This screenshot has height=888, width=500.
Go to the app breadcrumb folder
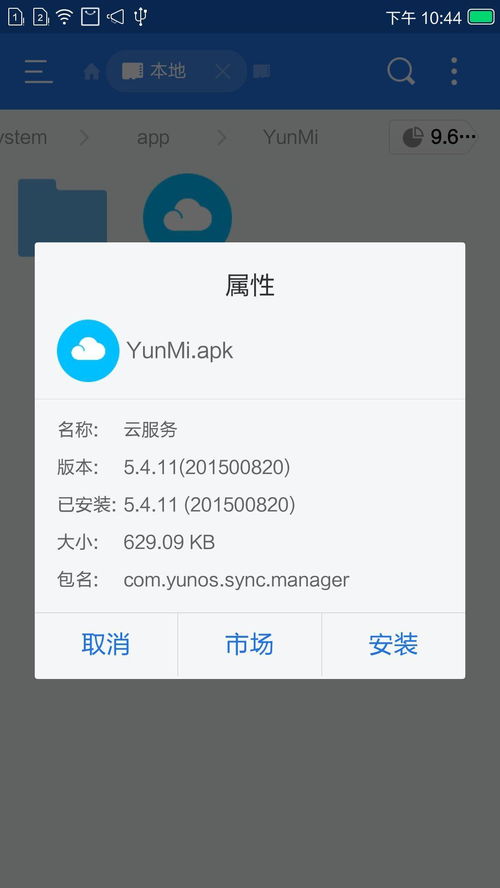(153, 137)
